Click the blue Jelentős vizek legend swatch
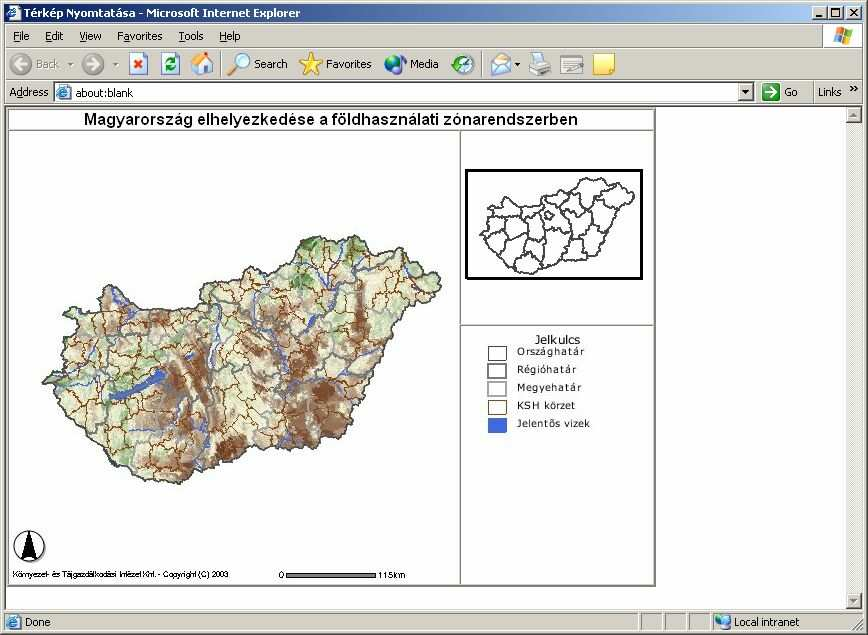This screenshot has width=868, height=635. [x=497, y=425]
